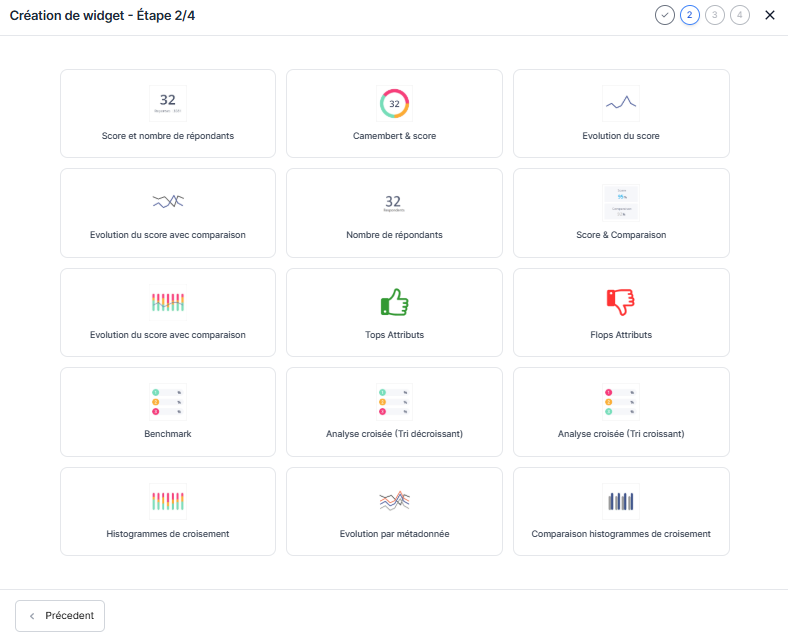Select the Benchmark ranking list icon
This screenshot has height=640, width=788.
click(x=168, y=401)
